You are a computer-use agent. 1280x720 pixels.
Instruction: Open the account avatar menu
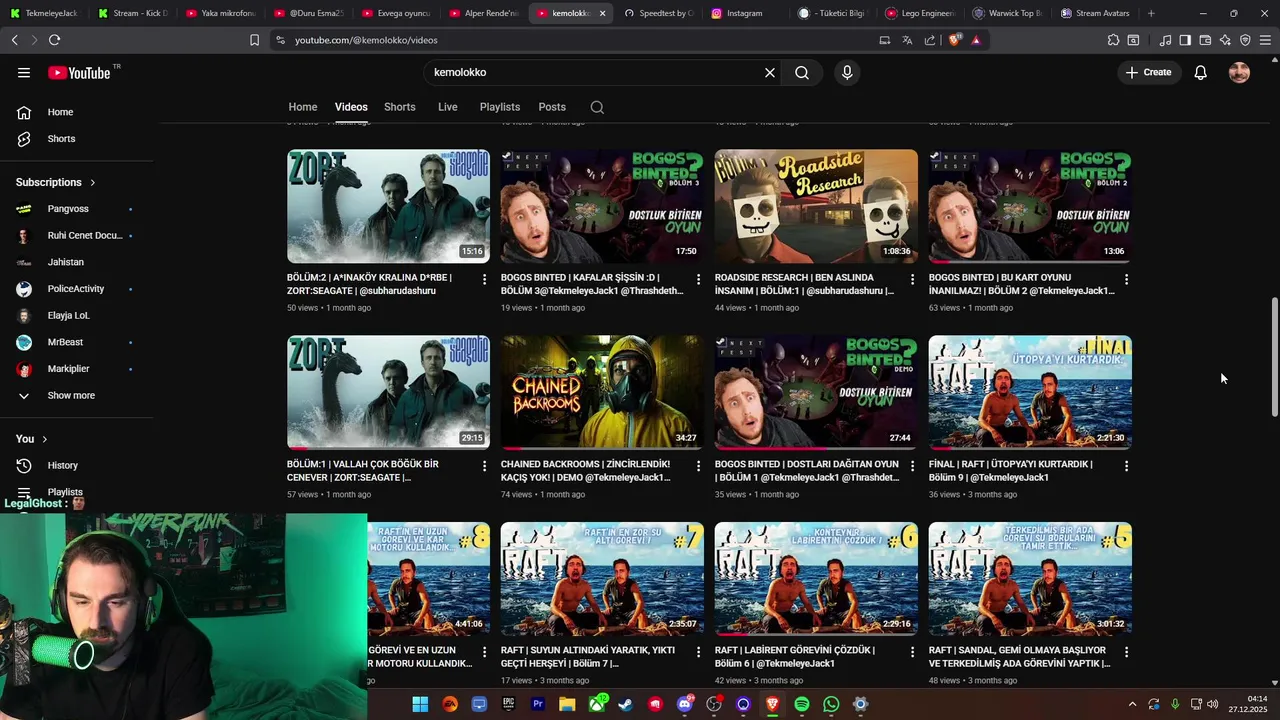tap(1239, 72)
